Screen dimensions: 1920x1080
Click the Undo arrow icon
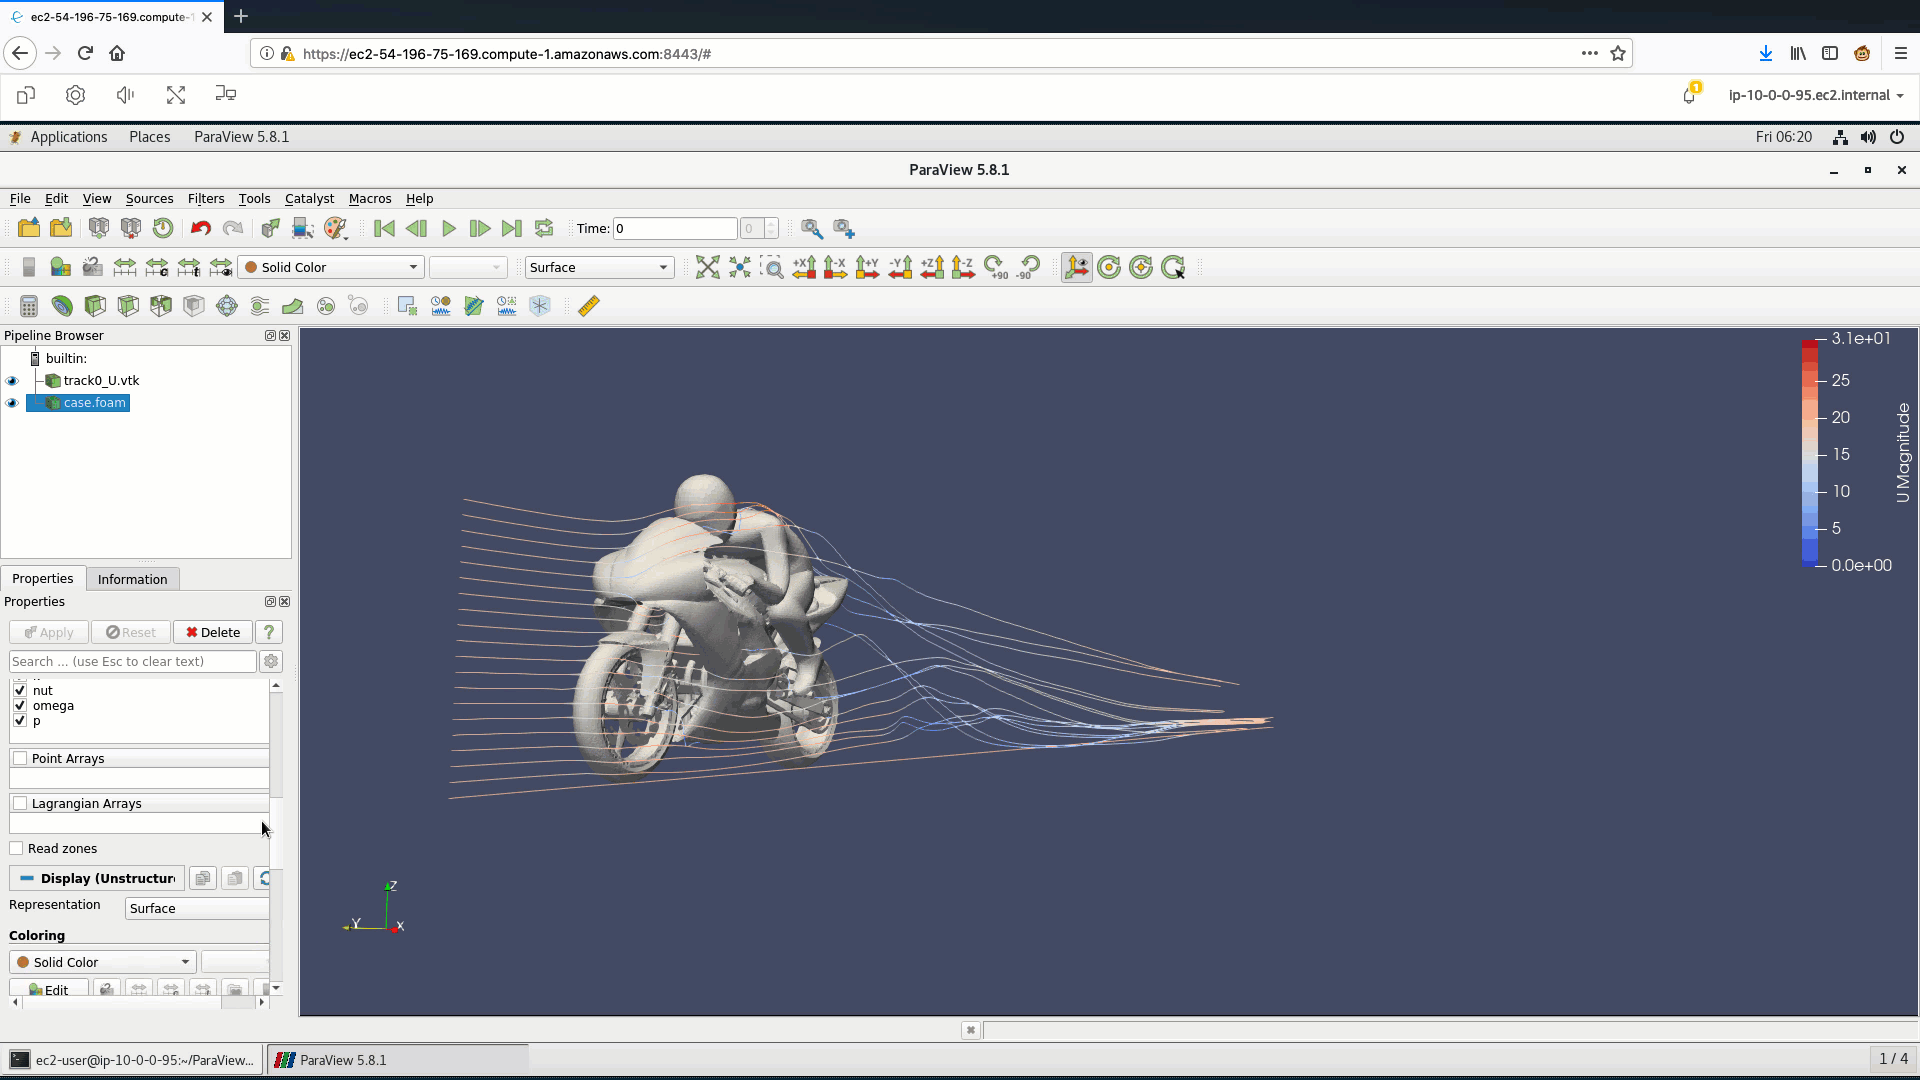(x=200, y=229)
